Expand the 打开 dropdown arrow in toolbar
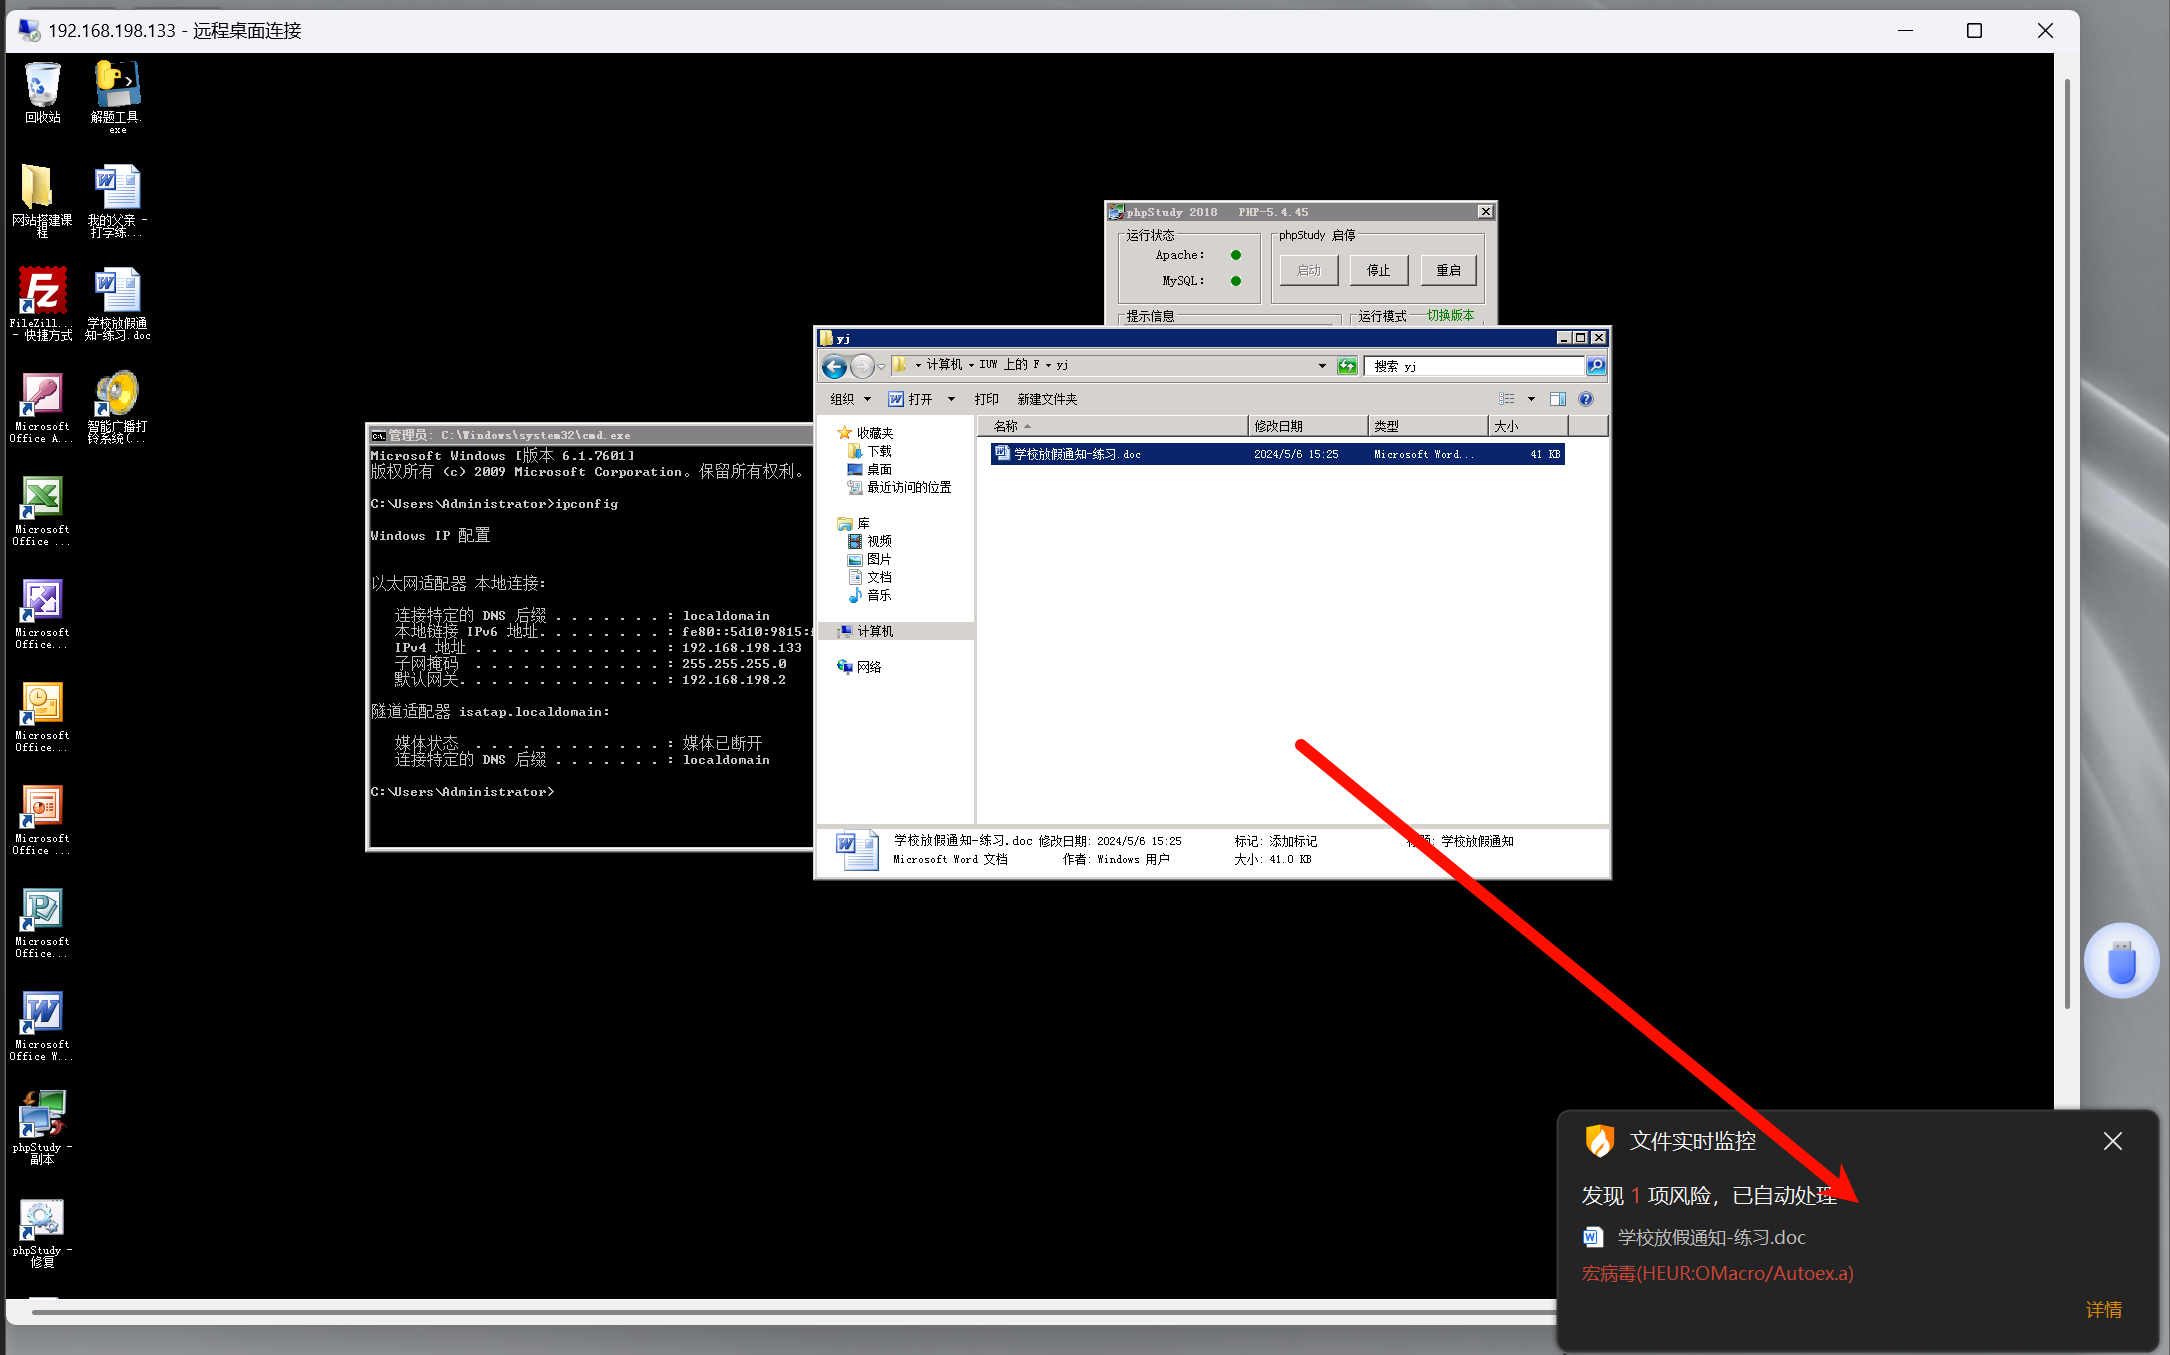 pos(951,399)
